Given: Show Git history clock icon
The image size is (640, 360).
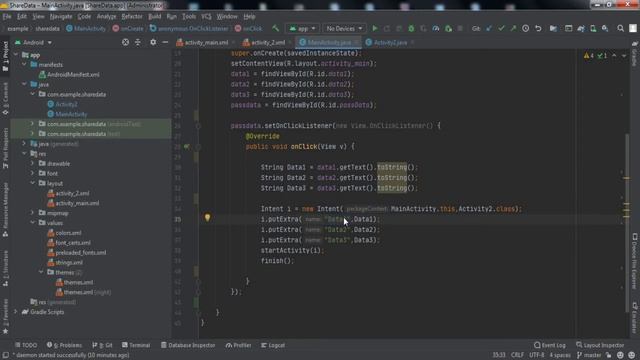Looking at the screenshot, I should click(x=526, y=29).
